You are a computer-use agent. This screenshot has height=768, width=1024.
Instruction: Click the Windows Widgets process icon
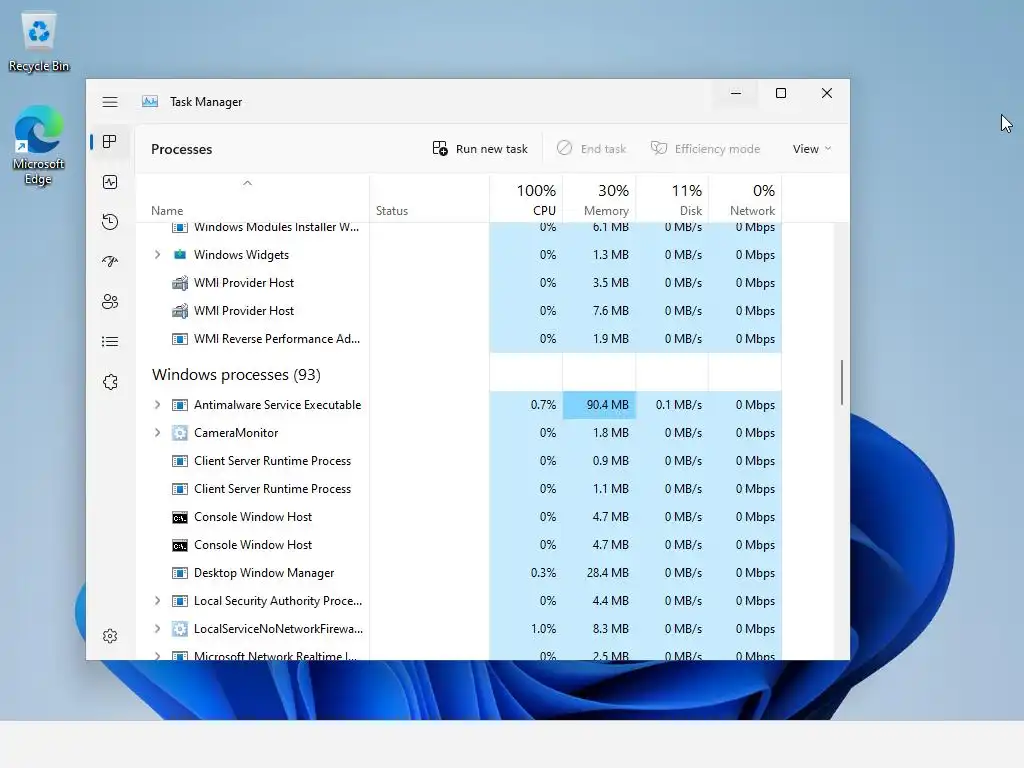(180, 255)
